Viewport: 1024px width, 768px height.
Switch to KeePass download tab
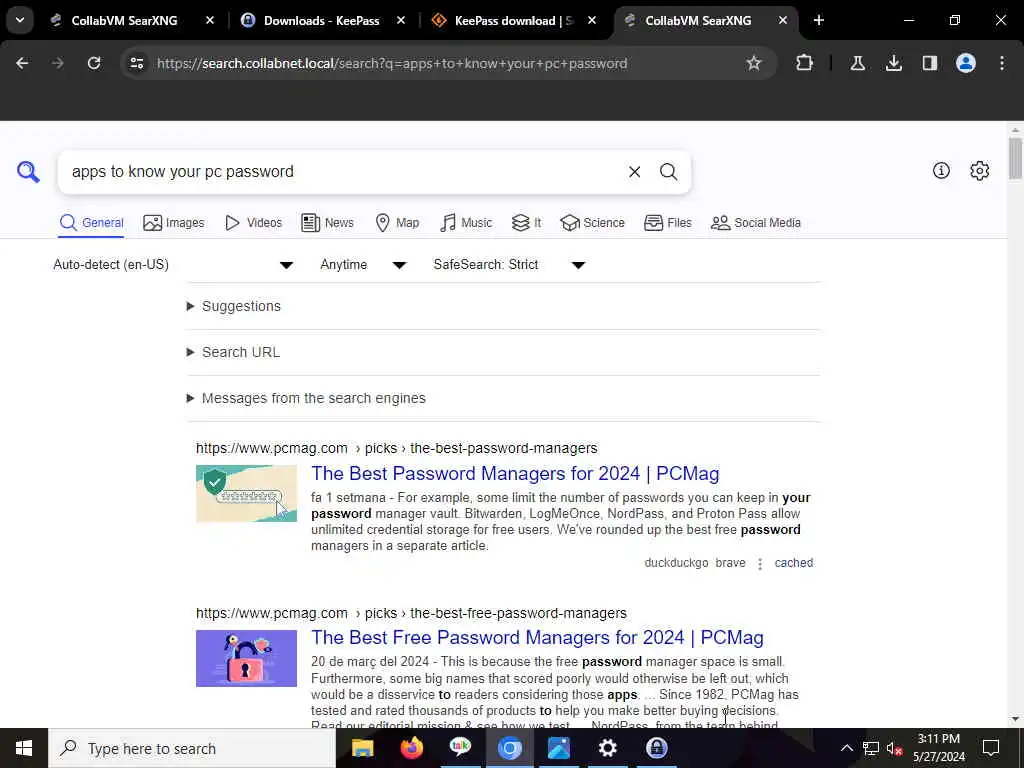pos(513,21)
